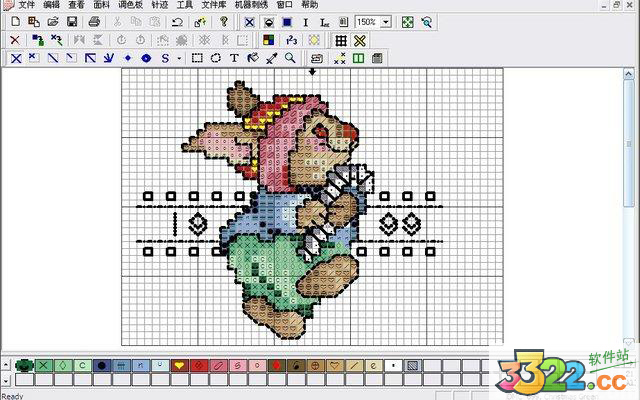This screenshot has height=400, width=640.
Task: Select the half stitch diagonal line tool
Action: pyautogui.click(x=53, y=58)
